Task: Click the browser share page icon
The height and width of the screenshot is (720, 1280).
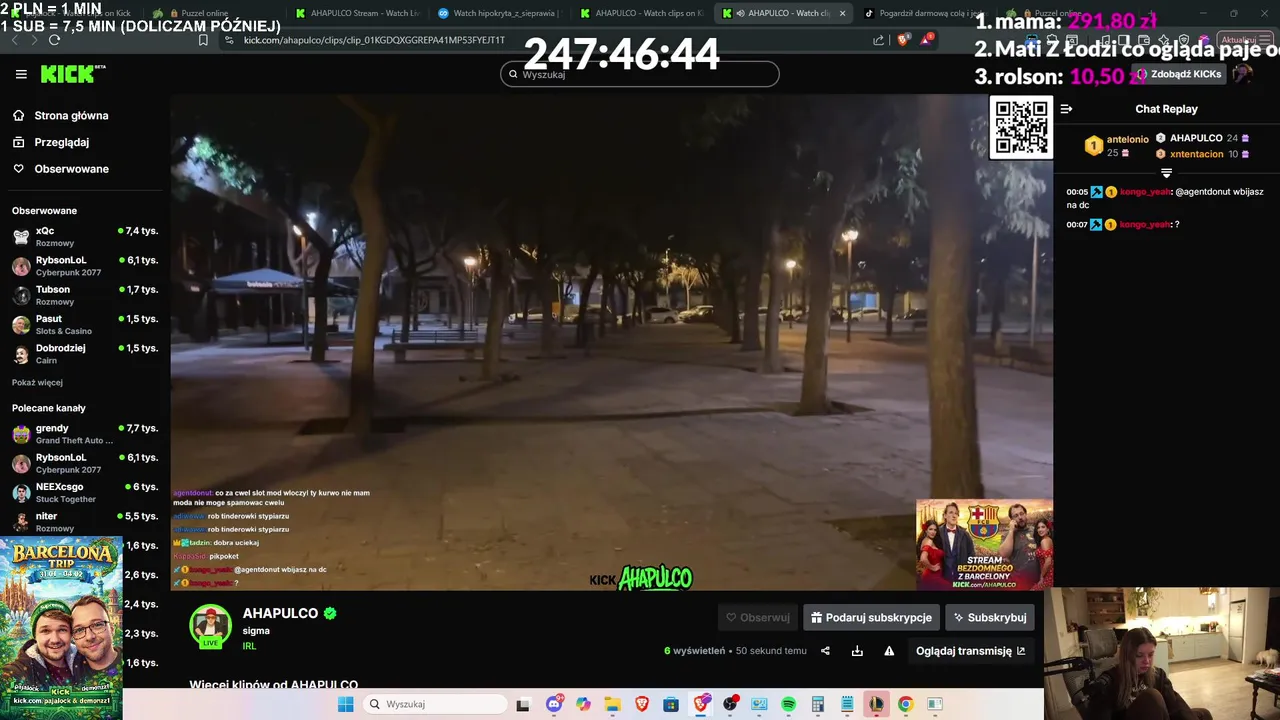Action: coord(879,40)
